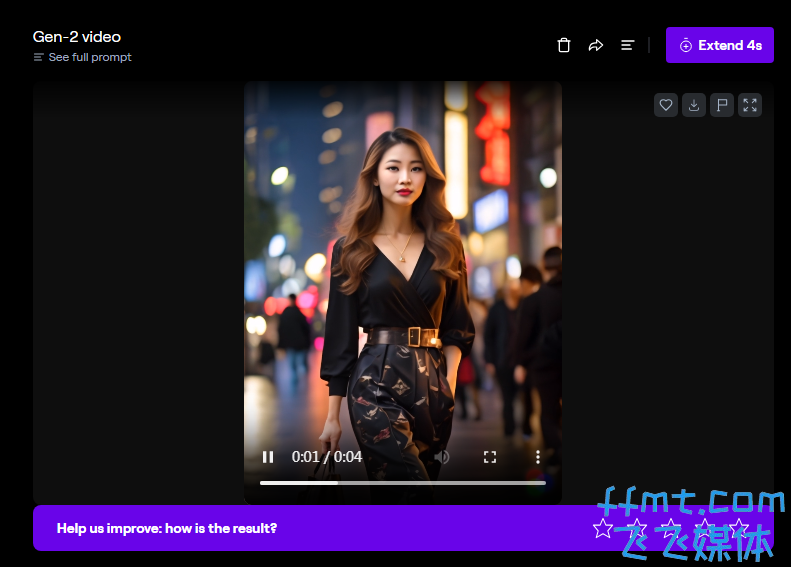The image size is (791, 567).
Task: Open the video player three-dot options
Action: tap(538, 457)
